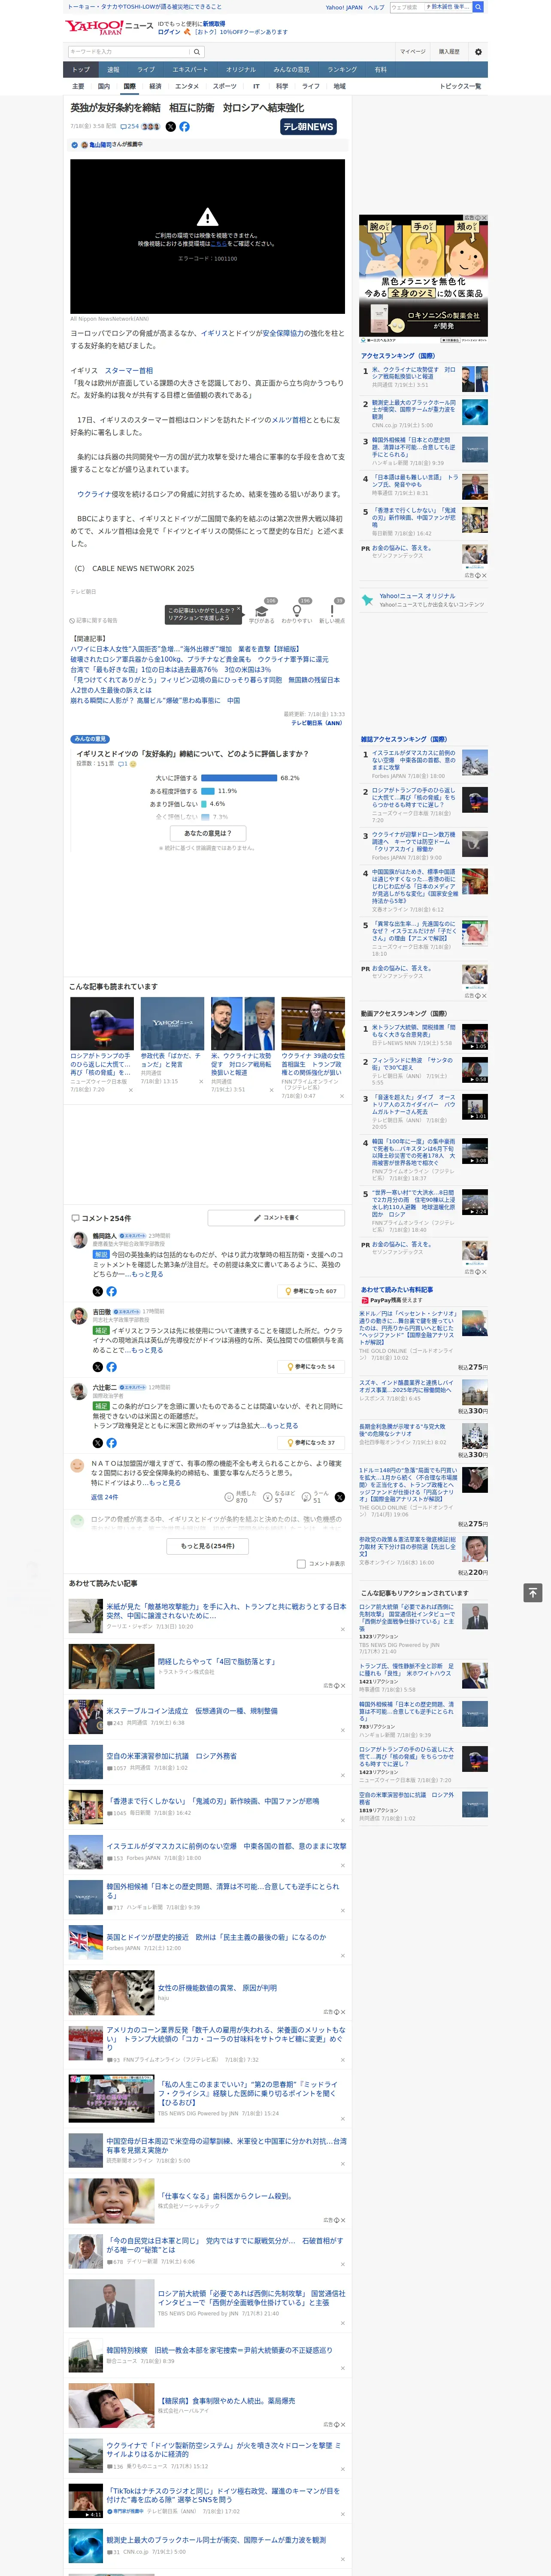551x2576 pixels.
Task: Share 鶴岡路人's comment on Facebook
Action: coord(111,1291)
